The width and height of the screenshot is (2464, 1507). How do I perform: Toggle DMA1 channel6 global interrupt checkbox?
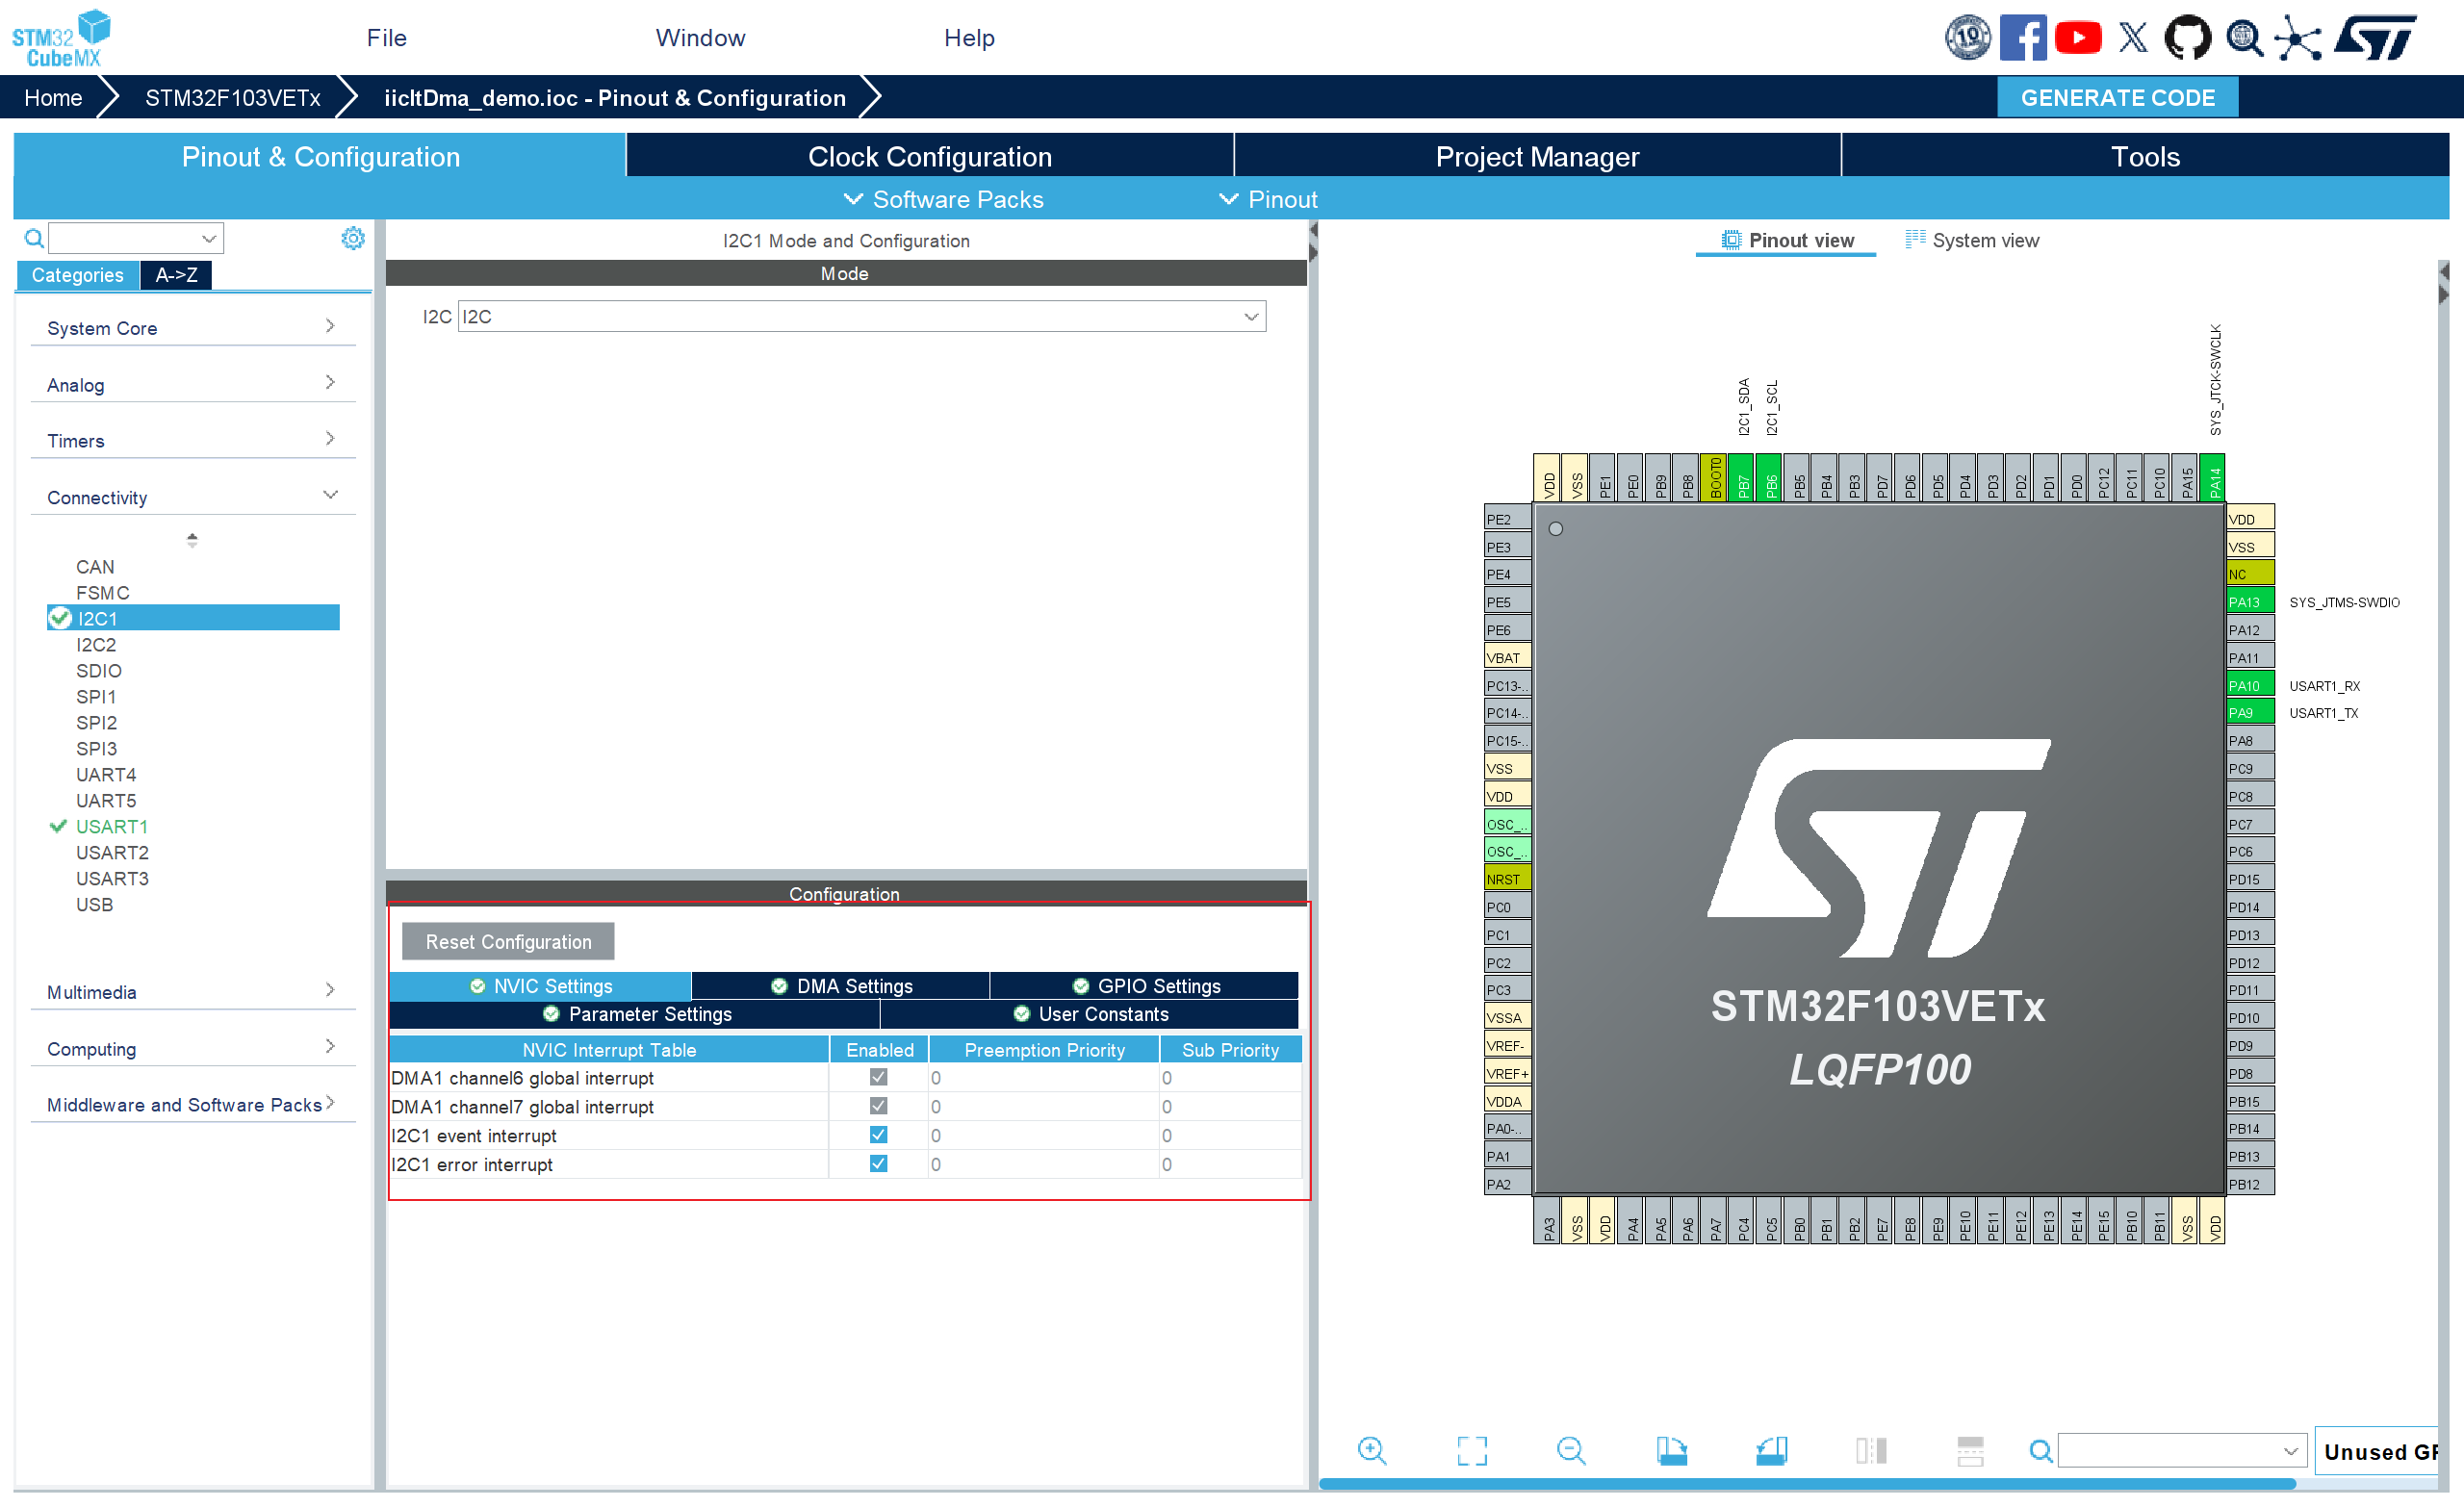878,1077
